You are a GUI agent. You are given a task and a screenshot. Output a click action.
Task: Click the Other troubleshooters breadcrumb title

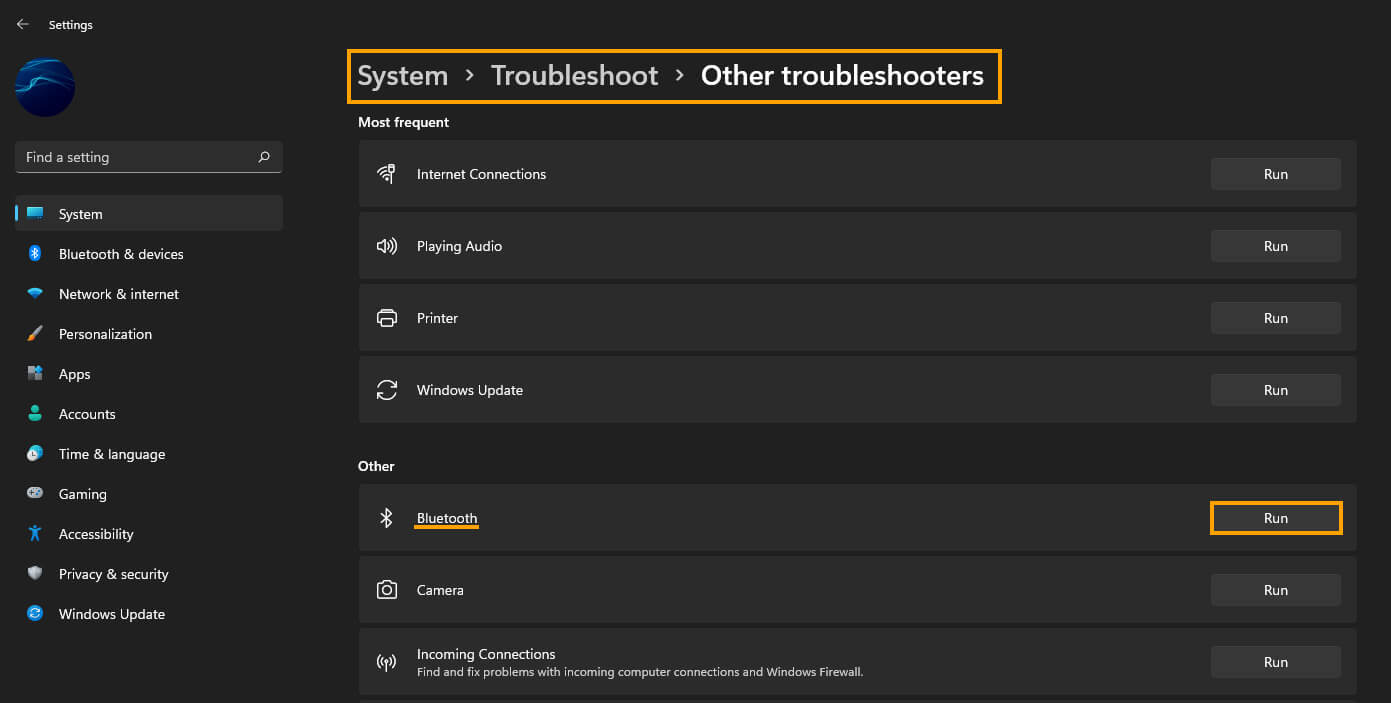842,76
